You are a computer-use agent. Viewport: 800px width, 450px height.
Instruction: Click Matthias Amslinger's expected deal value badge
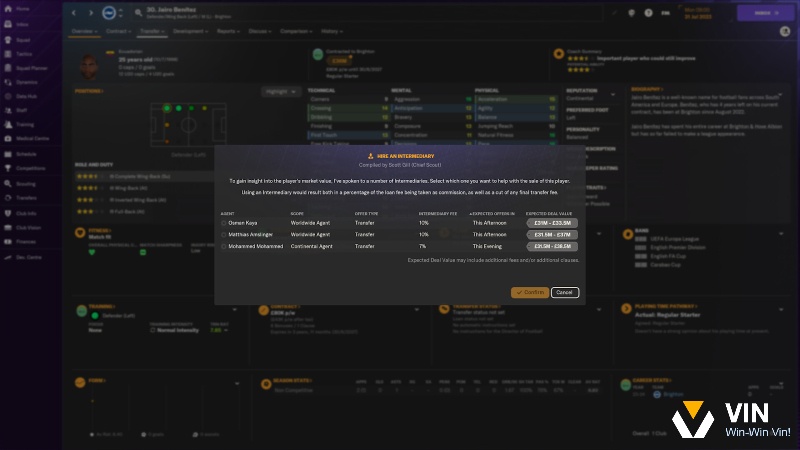pyautogui.click(x=552, y=235)
